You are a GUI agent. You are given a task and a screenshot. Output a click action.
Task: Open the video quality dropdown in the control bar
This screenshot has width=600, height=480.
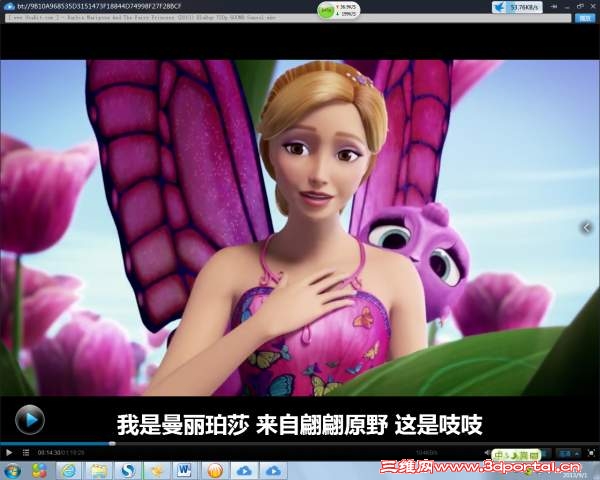click(568, 454)
